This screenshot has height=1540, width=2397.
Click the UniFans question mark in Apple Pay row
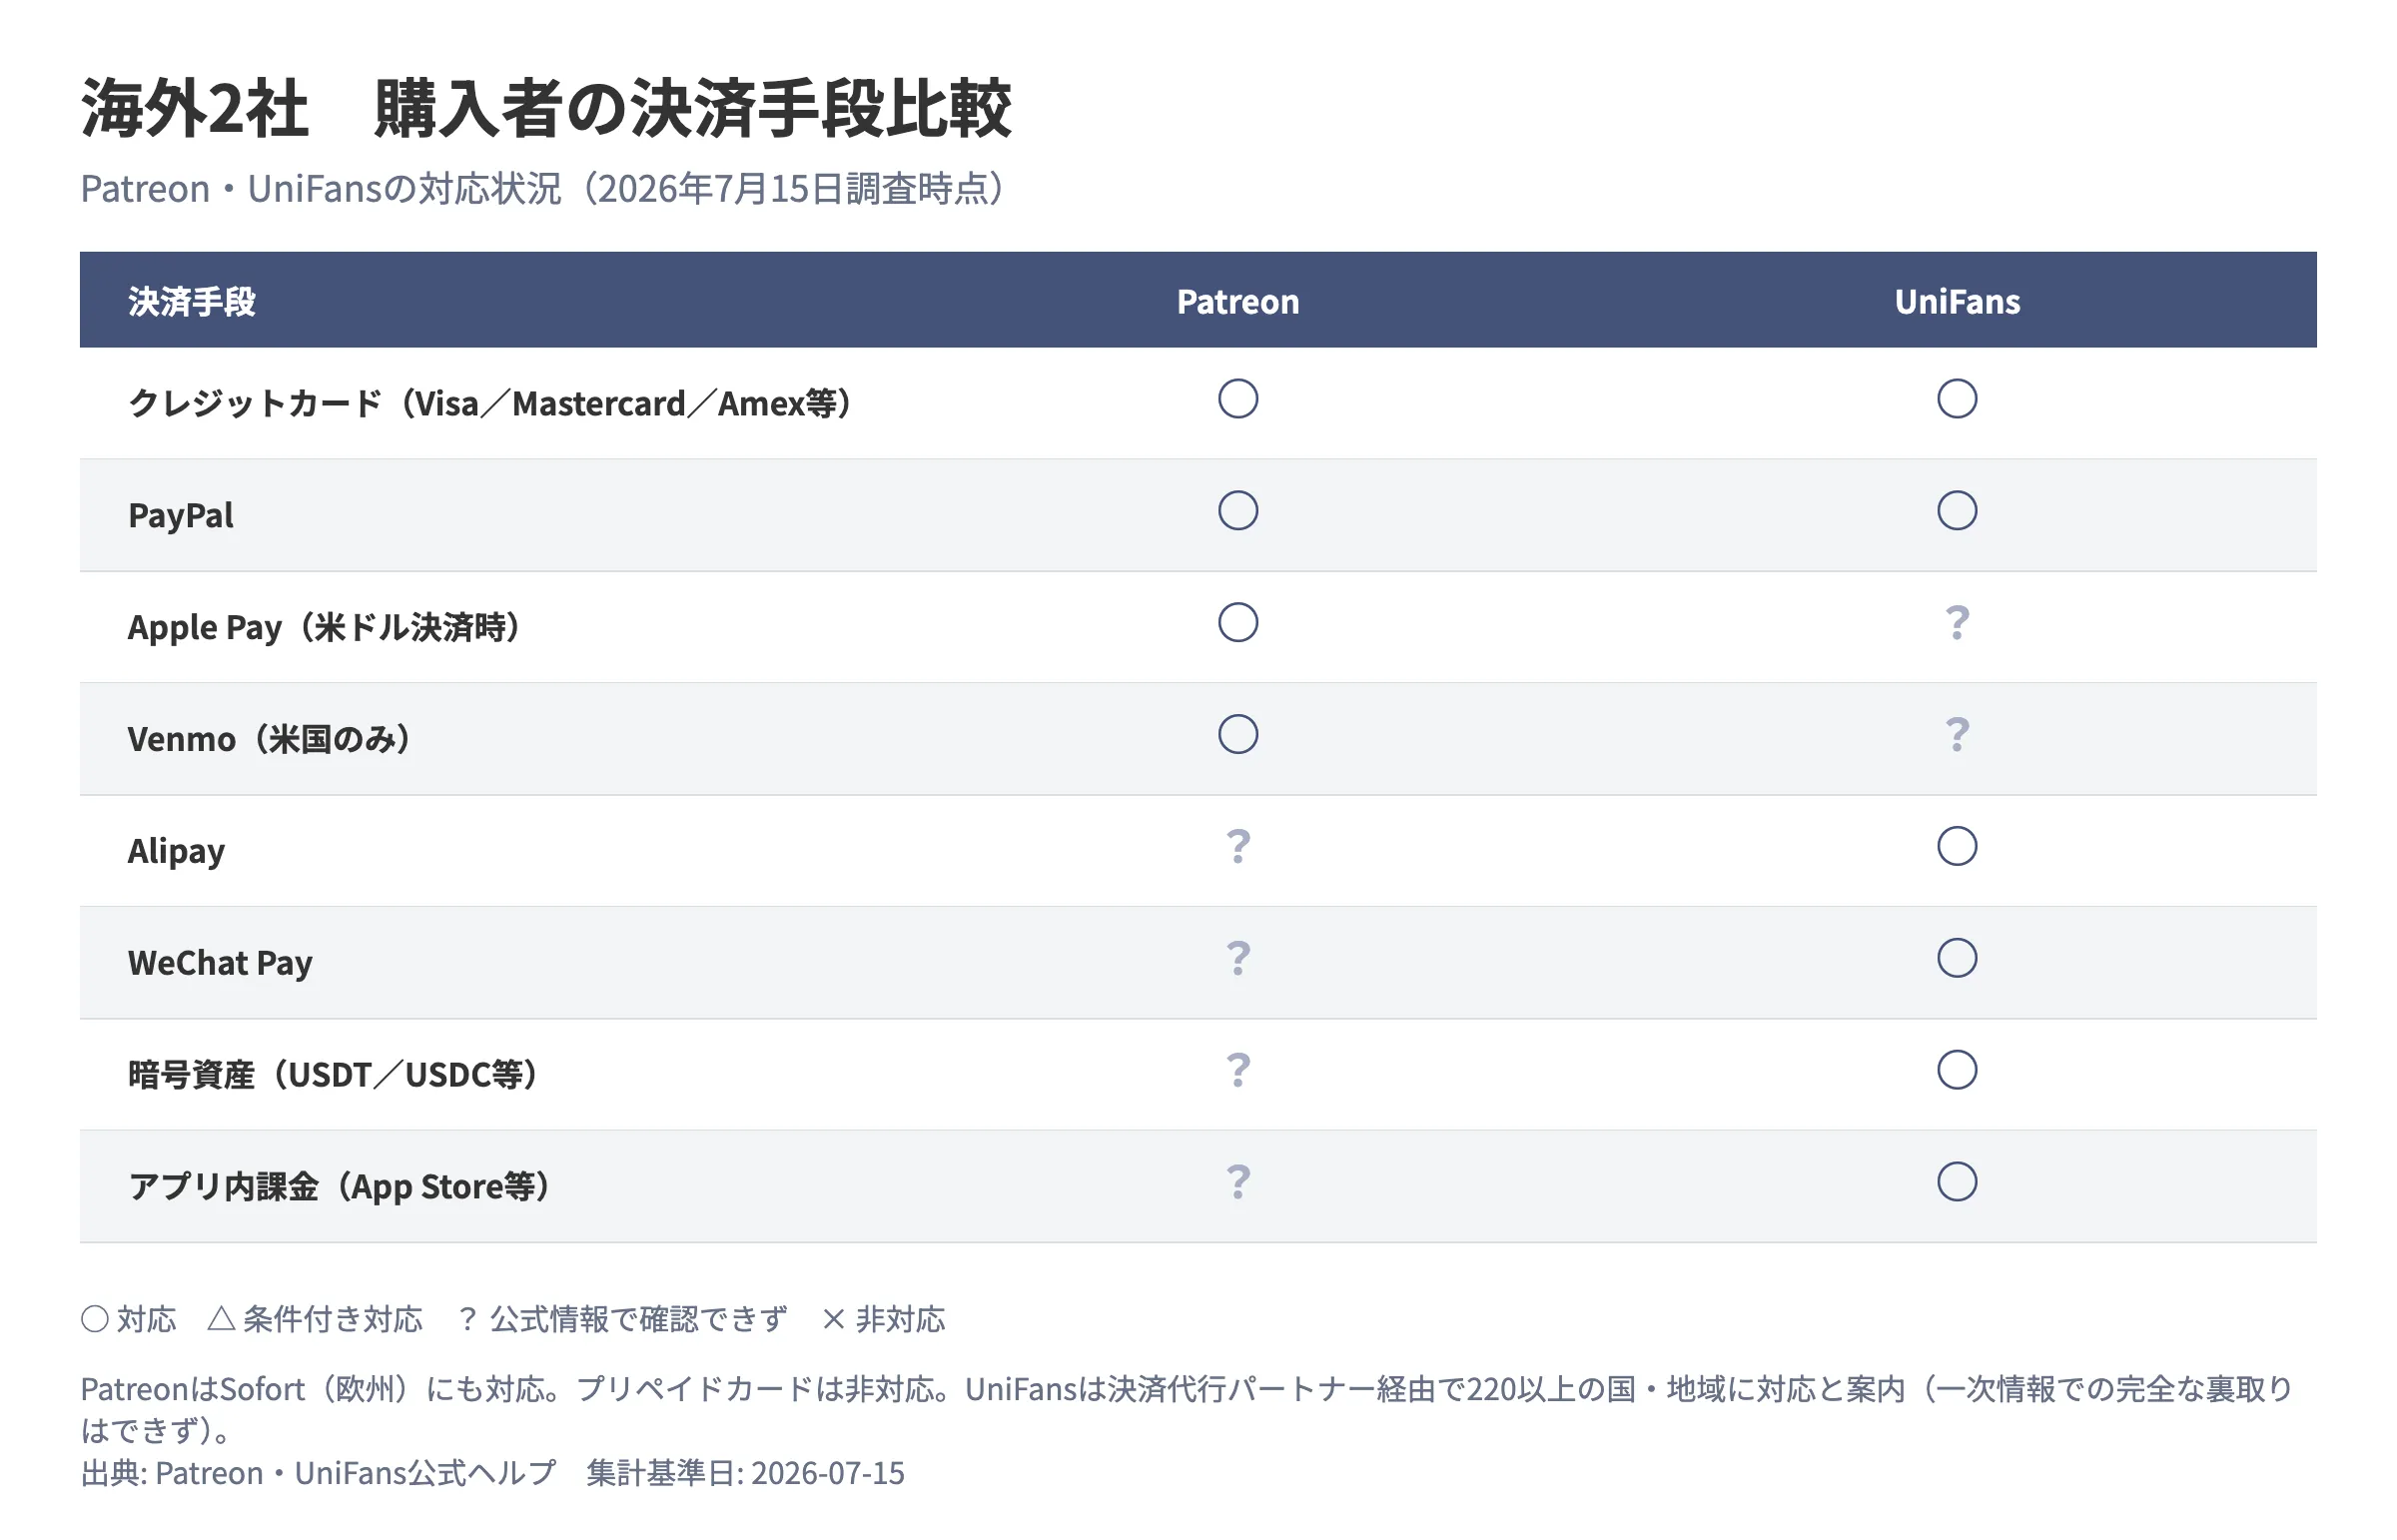[x=1957, y=624]
